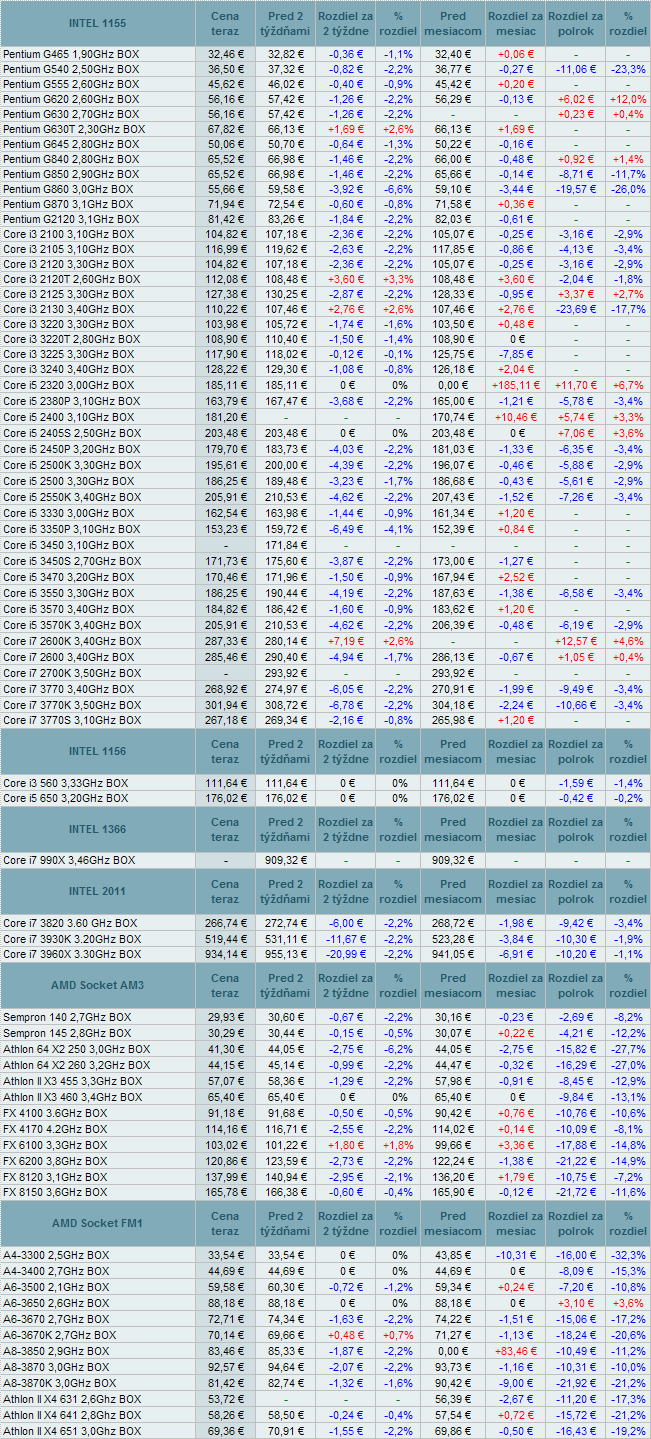Click Pentium G860 3,0GHz BOX entry
The width and height of the screenshot is (651, 1439).
pyautogui.click(x=67, y=189)
